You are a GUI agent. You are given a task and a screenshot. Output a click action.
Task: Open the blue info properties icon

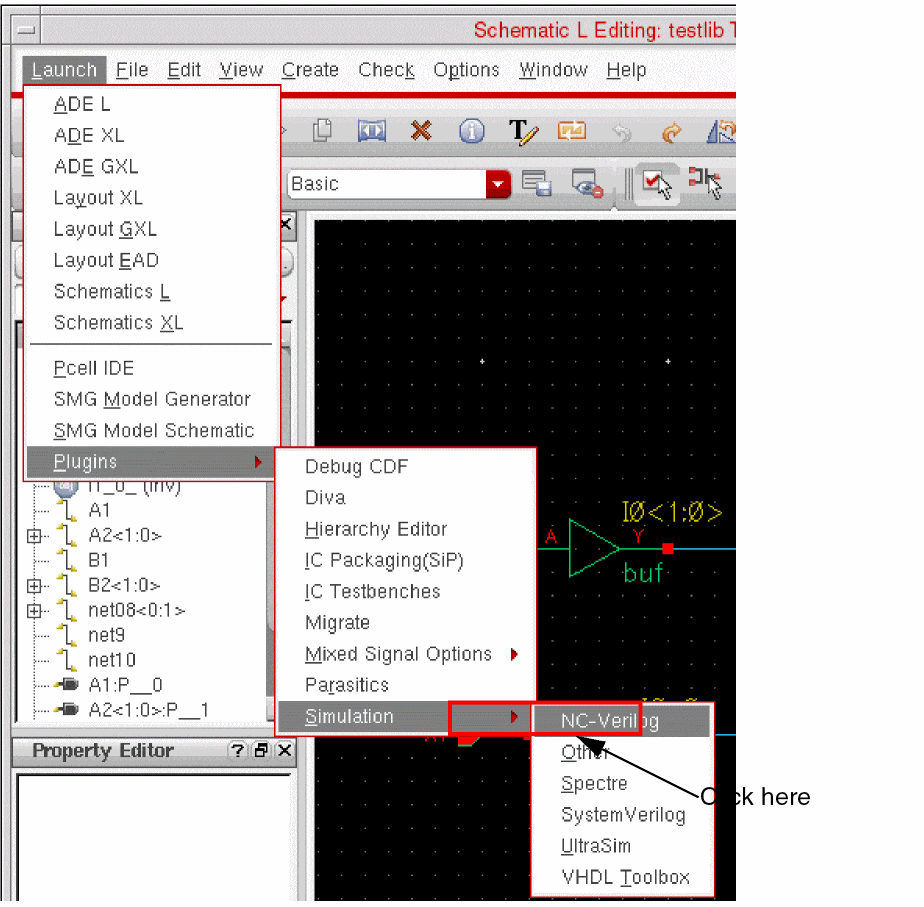pyautogui.click(x=471, y=131)
